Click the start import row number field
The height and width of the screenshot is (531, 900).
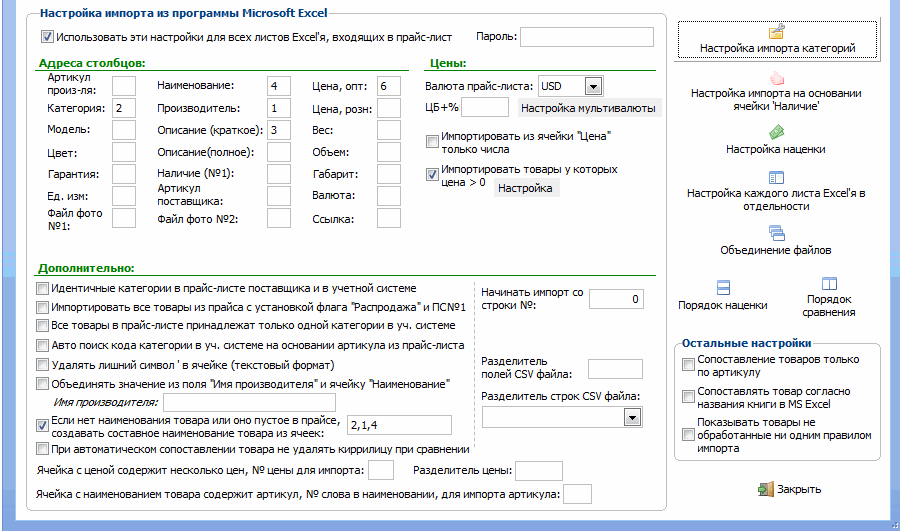tap(616, 299)
